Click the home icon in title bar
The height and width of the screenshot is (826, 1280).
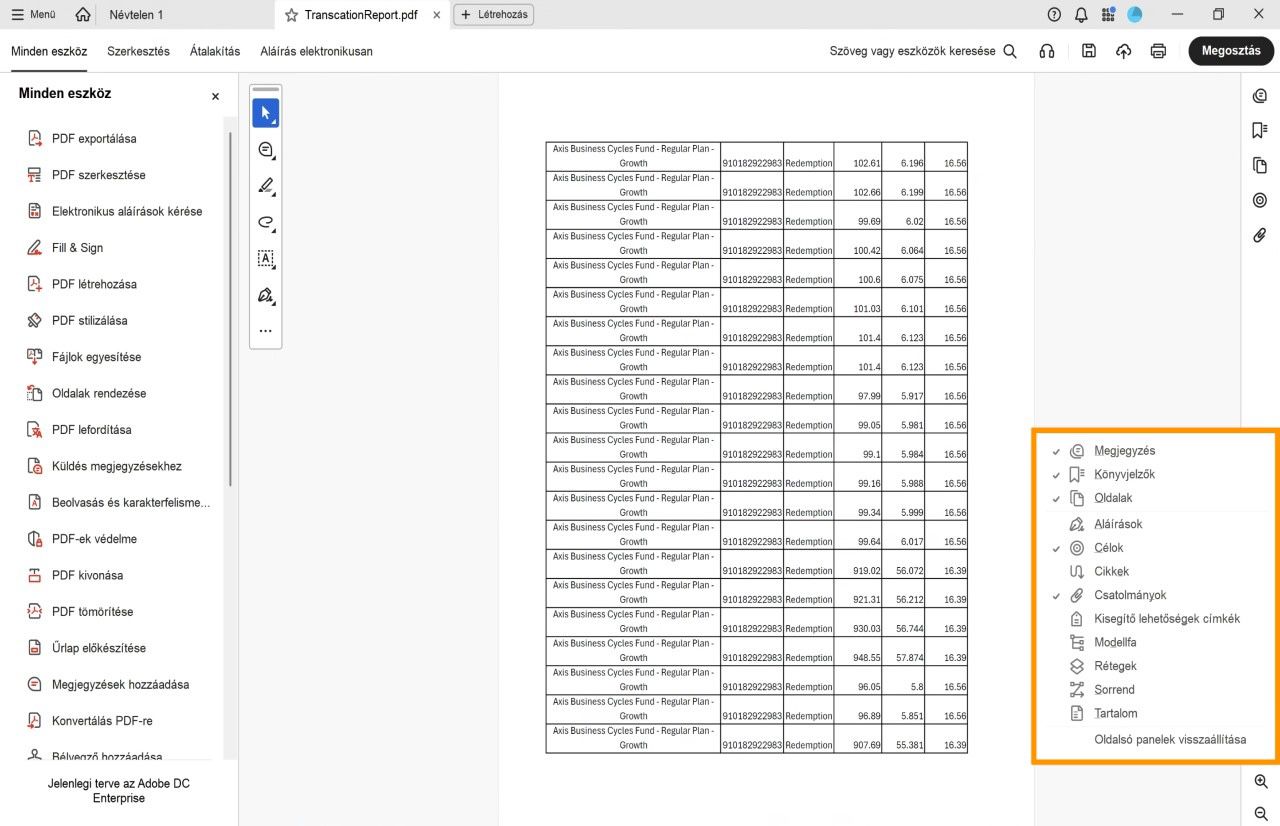[83, 15]
